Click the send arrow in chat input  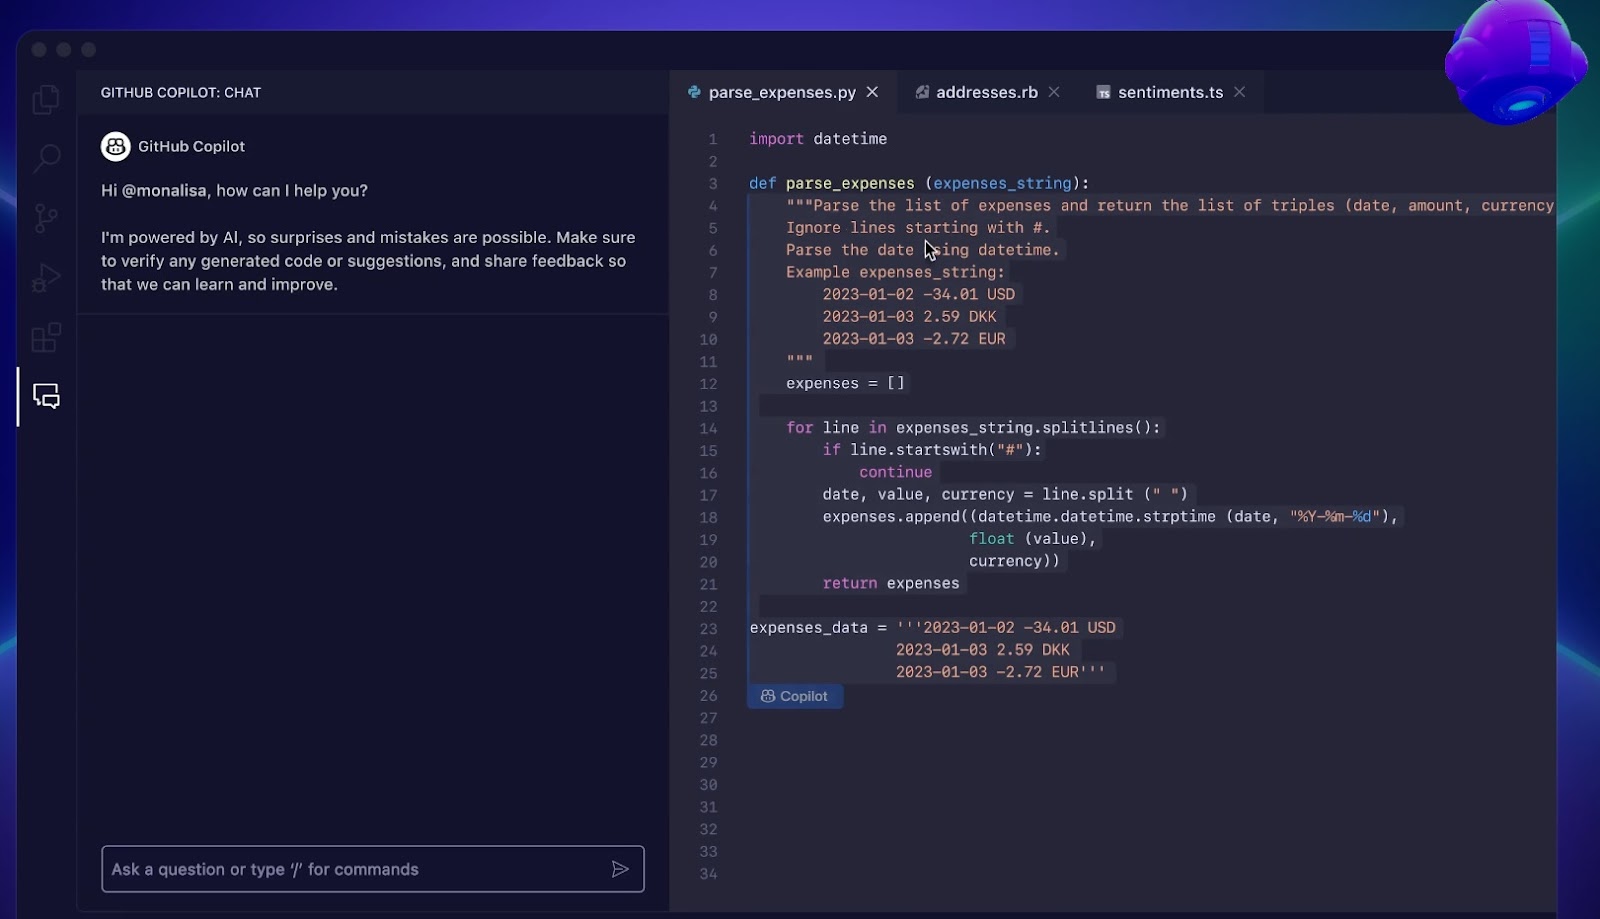pyautogui.click(x=620, y=869)
